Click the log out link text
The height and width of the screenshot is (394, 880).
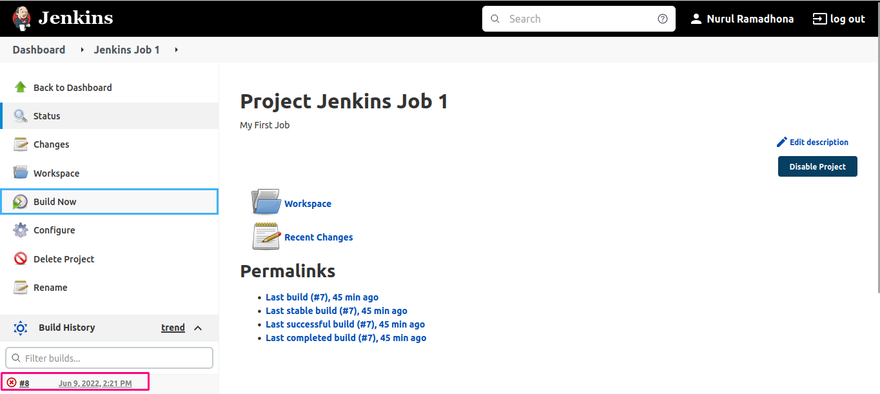pyautogui.click(x=847, y=19)
